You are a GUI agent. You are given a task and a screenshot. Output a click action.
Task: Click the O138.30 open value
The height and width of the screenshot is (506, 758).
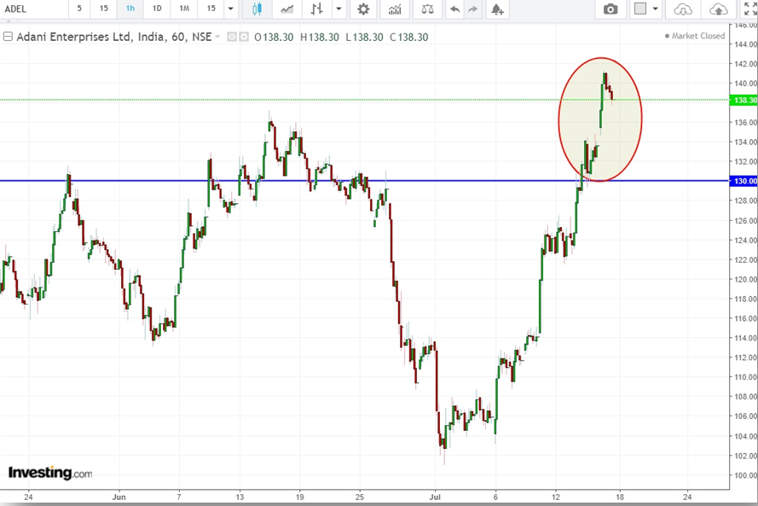click(274, 37)
